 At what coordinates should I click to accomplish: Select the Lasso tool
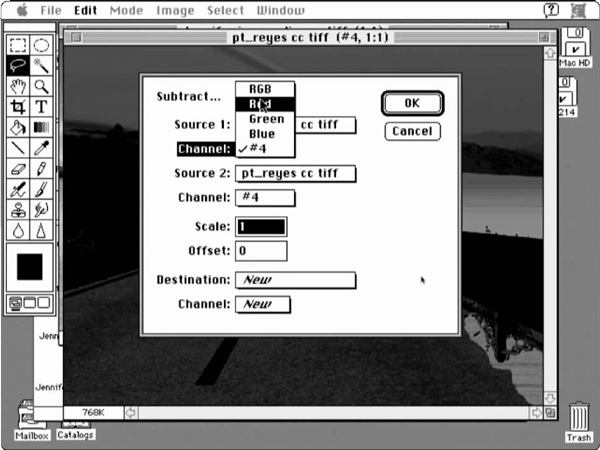18,65
